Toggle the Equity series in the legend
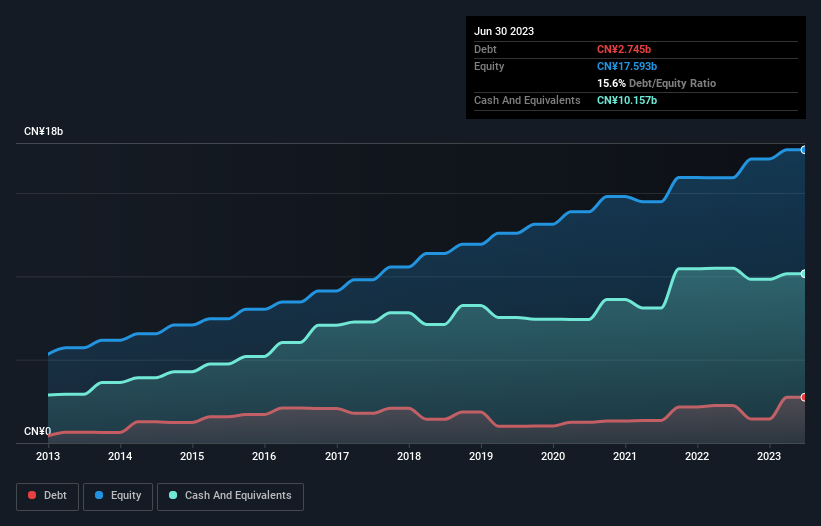Viewport: 821px width, 526px height. coord(118,496)
